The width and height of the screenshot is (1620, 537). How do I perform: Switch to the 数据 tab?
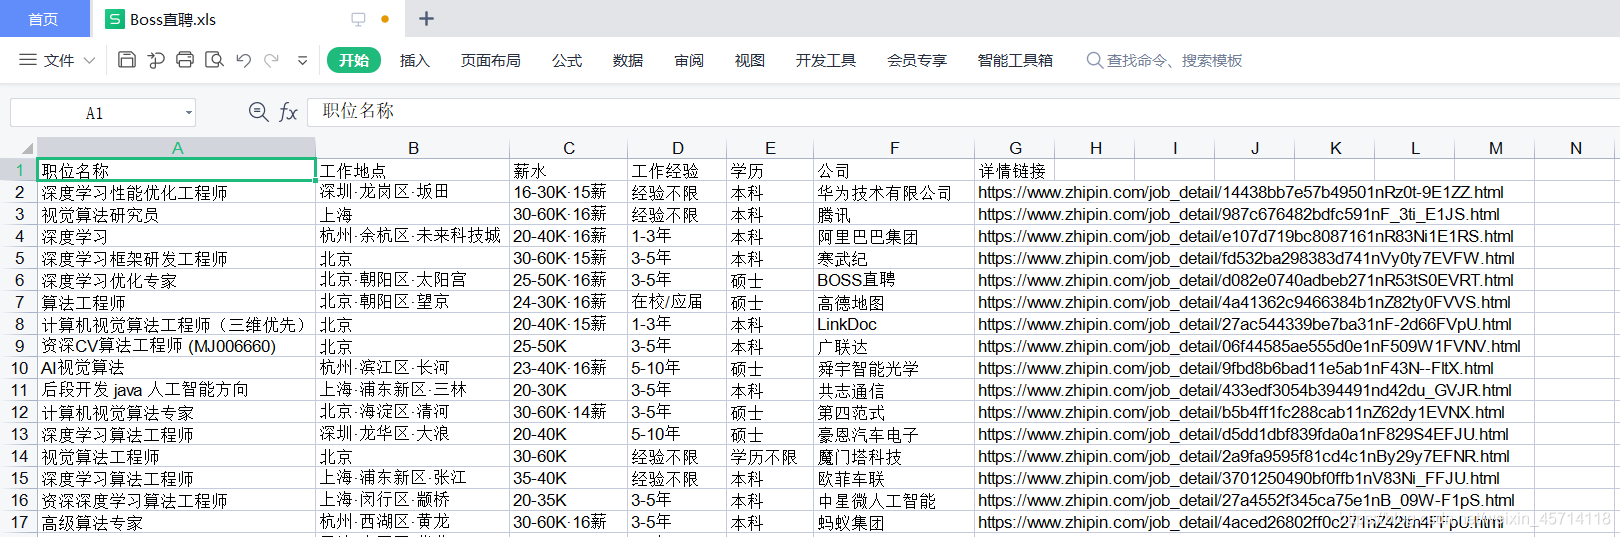tap(628, 60)
